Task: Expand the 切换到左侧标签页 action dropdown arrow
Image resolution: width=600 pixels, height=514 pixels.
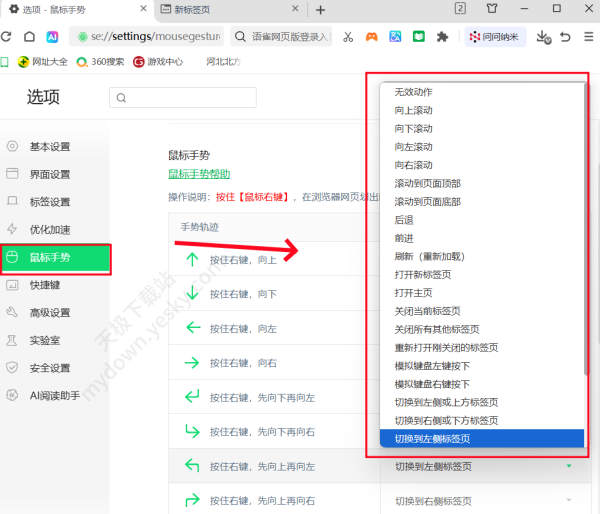Action: click(569, 467)
